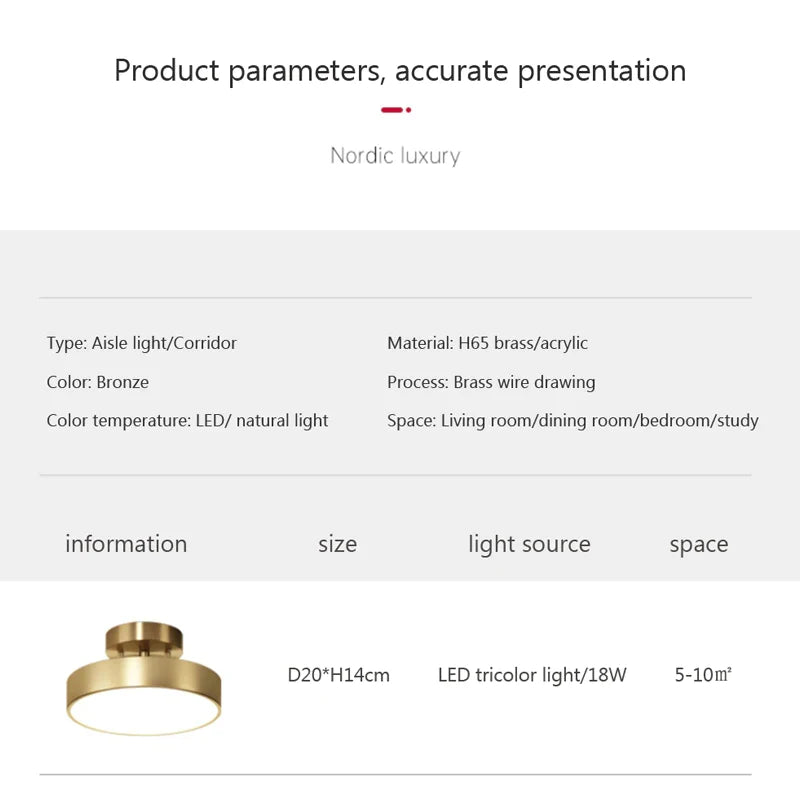Click the "D20*H14cm" size value
This screenshot has height=800, width=800.
[x=339, y=675]
